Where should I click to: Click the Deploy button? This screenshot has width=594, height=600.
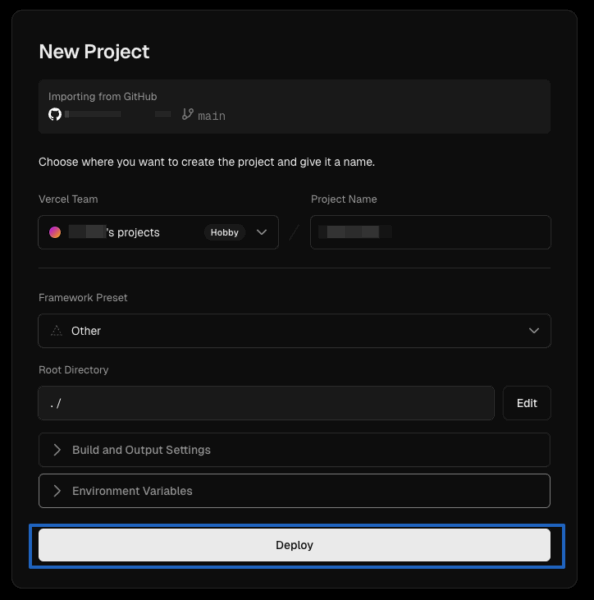(294, 545)
